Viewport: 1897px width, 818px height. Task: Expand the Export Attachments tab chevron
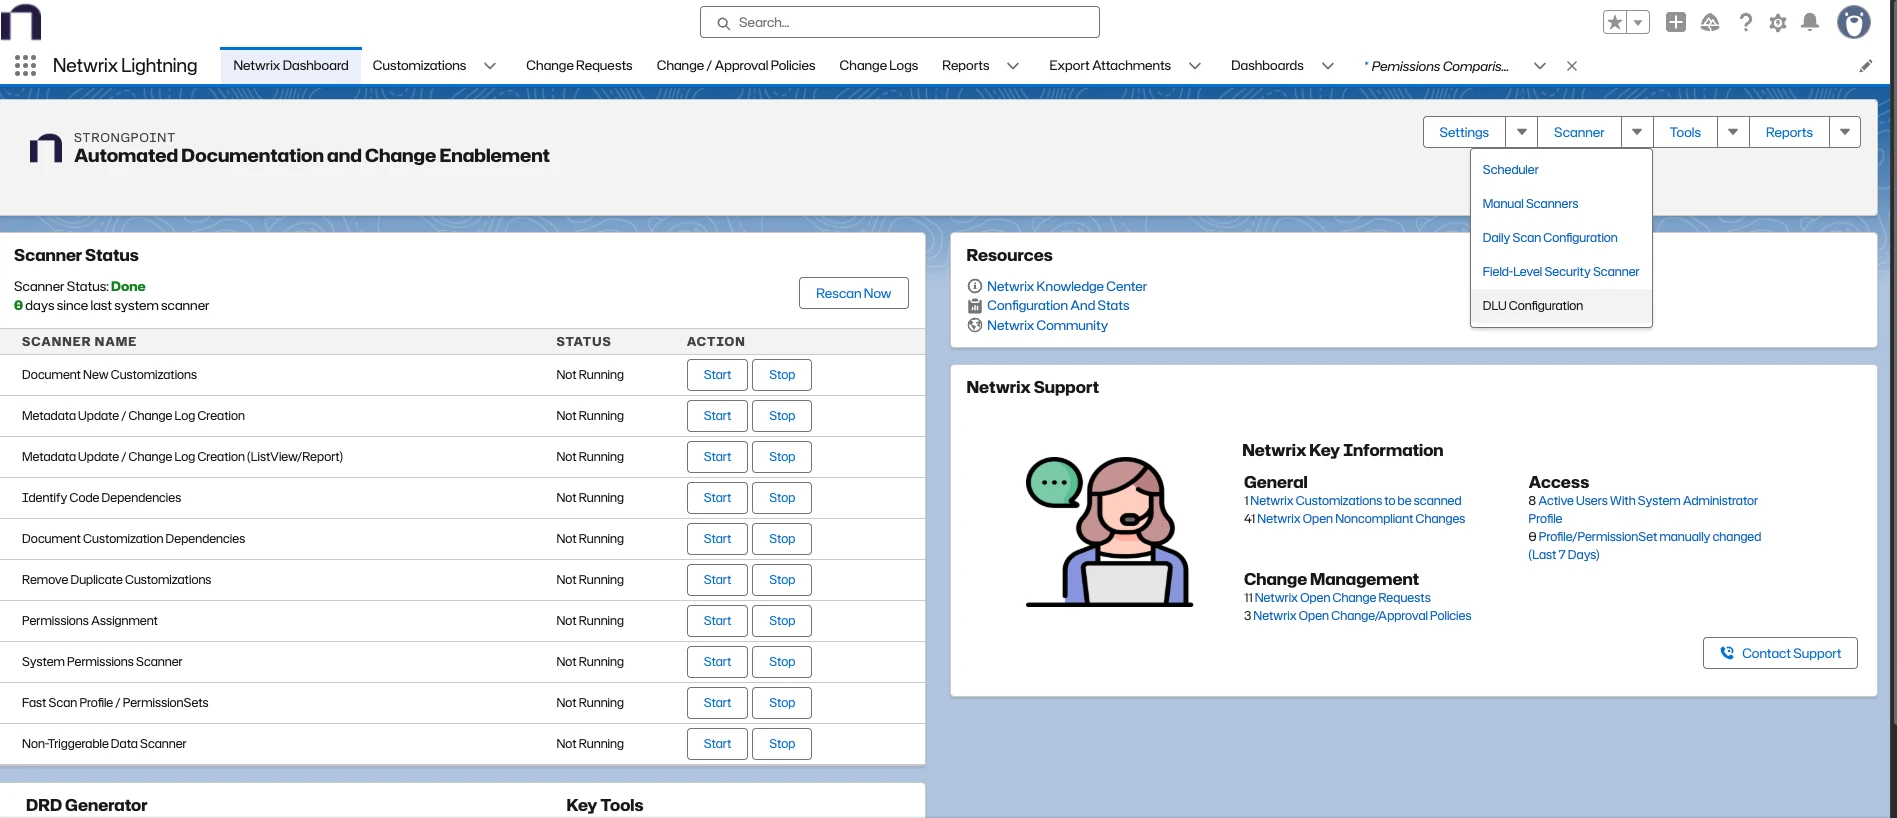[x=1195, y=66]
